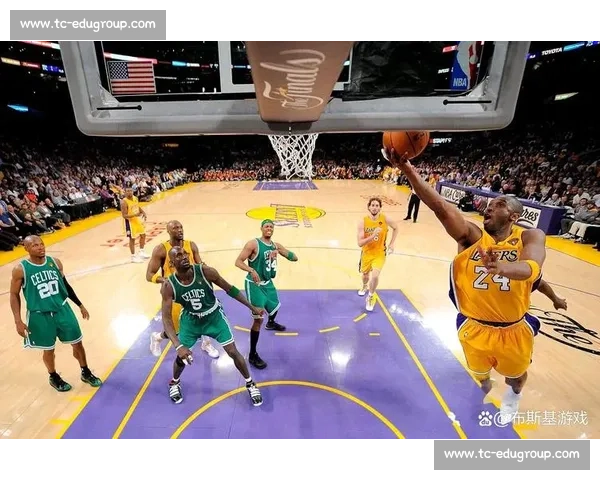Click the number 24 on the yellow jersey
The height and width of the screenshot is (480, 600).
coord(491,281)
